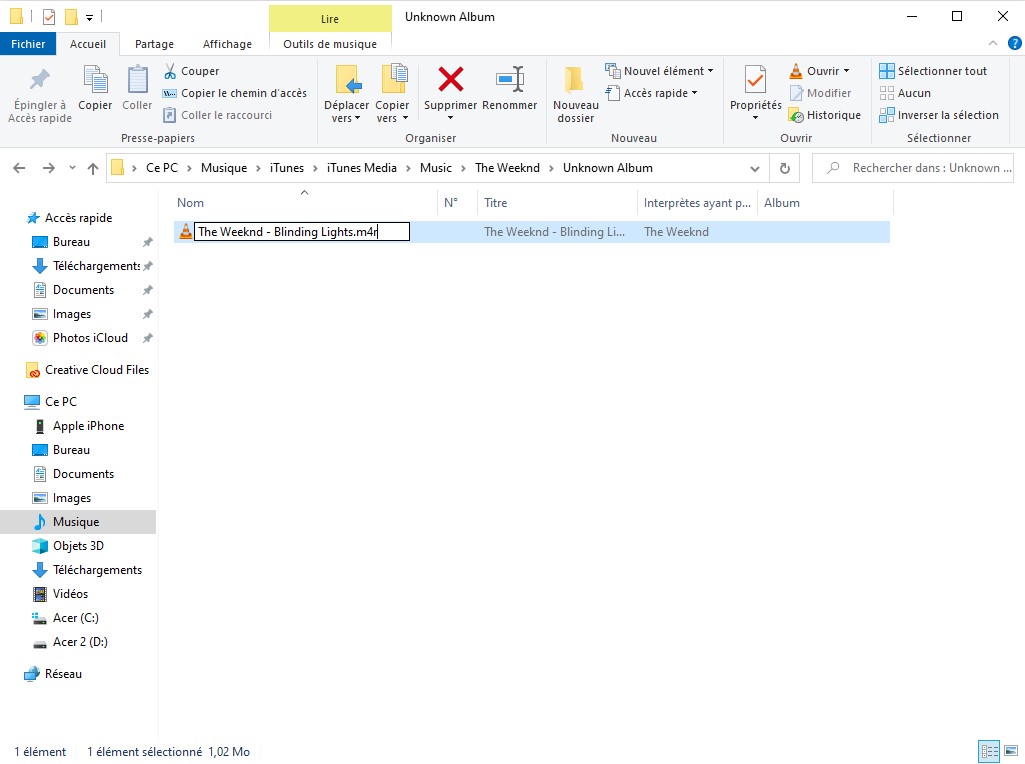Click the VLC icon of the Blinding Lights file
The image size is (1025, 764).
point(186,231)
